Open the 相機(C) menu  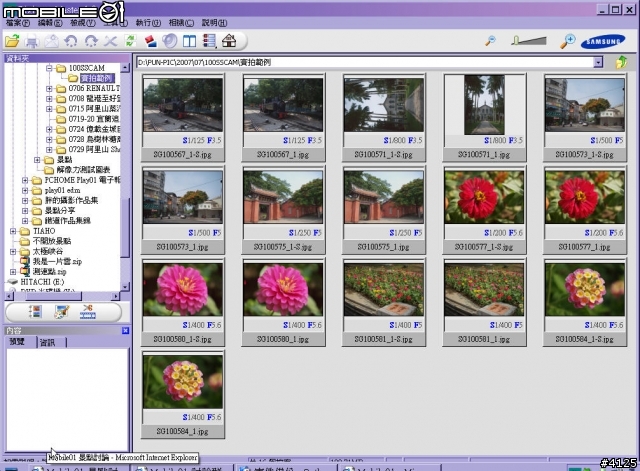point(181,23)
